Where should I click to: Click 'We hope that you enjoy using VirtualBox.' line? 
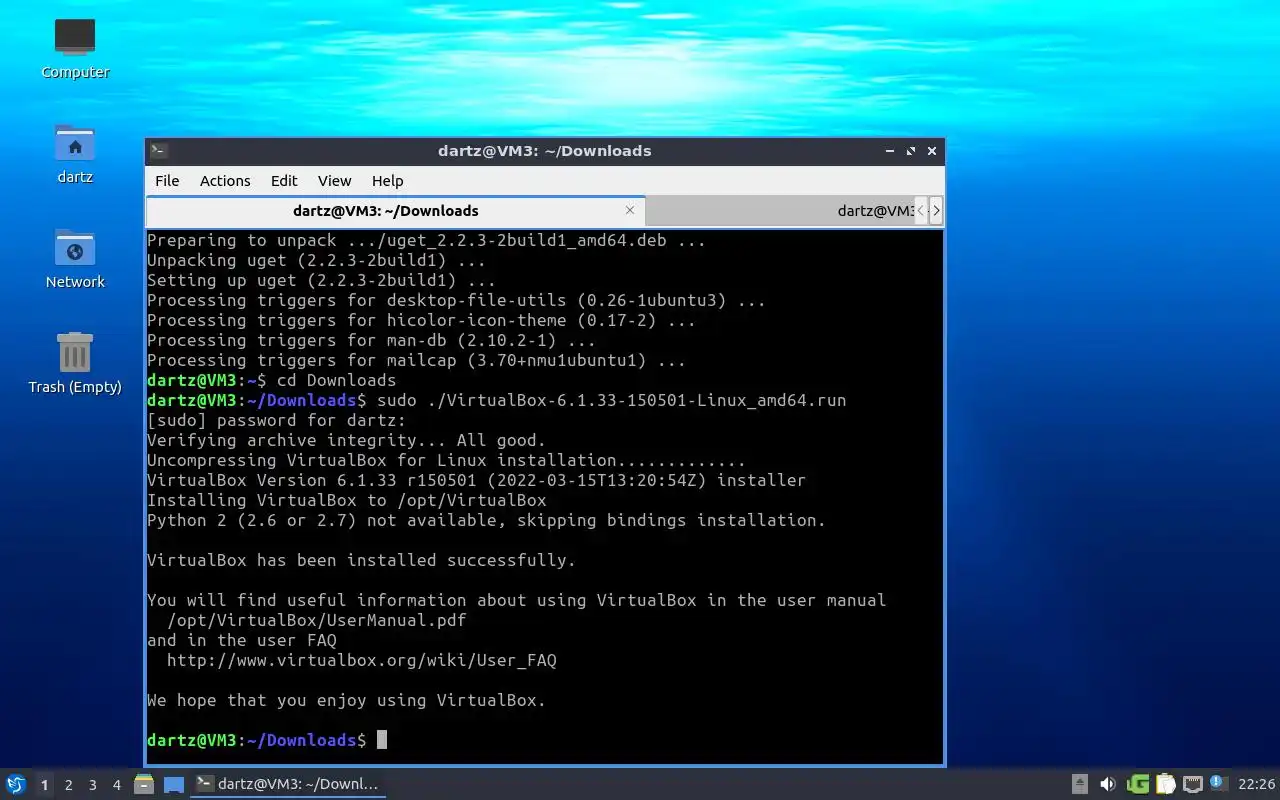click(x=347, y=700)
